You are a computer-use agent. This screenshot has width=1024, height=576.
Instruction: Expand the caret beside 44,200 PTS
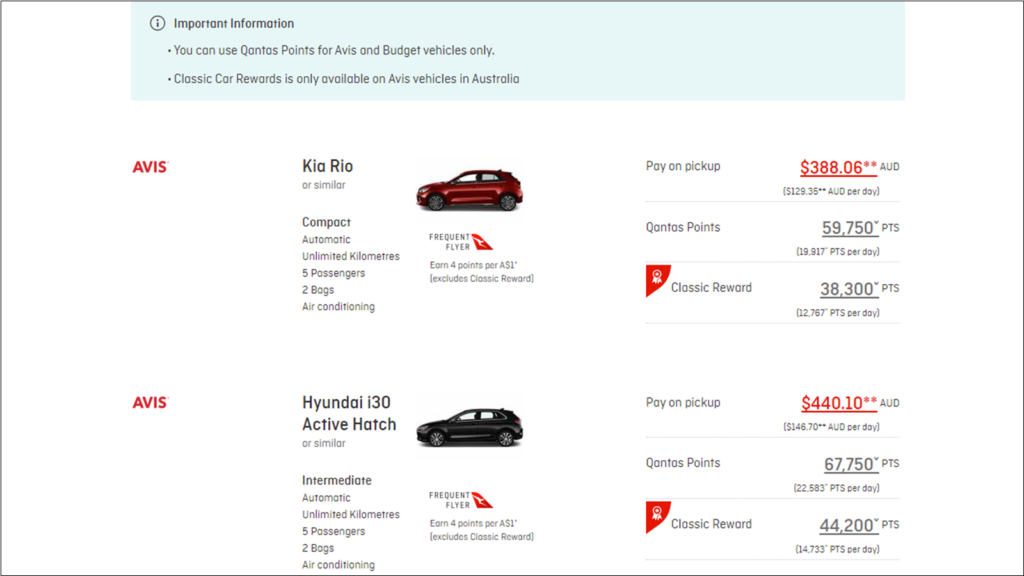[877, 520]
